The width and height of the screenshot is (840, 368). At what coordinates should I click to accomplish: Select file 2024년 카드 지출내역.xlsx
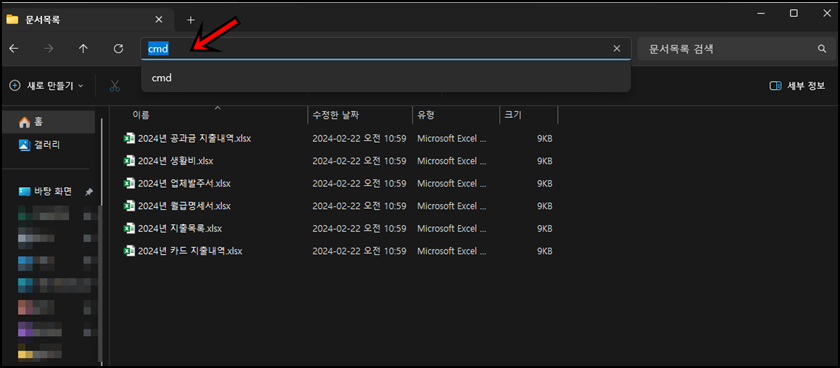(190, 251)
